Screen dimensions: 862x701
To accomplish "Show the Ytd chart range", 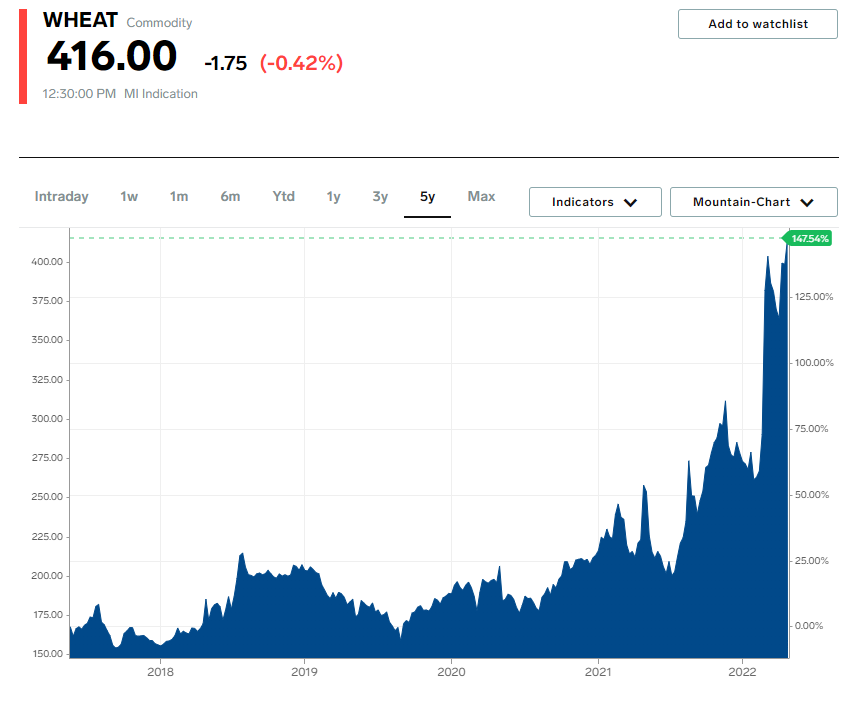I will coord(284,196).
